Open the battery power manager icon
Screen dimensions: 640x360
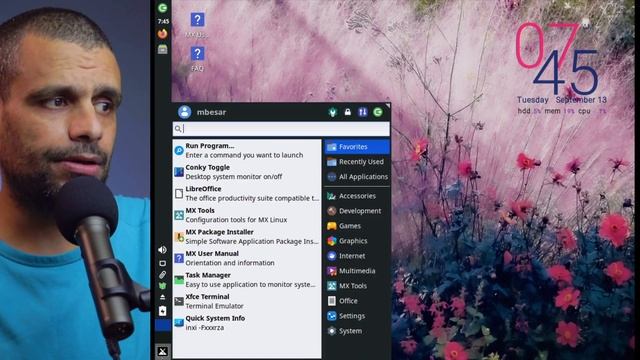click(x=162, y=311)
